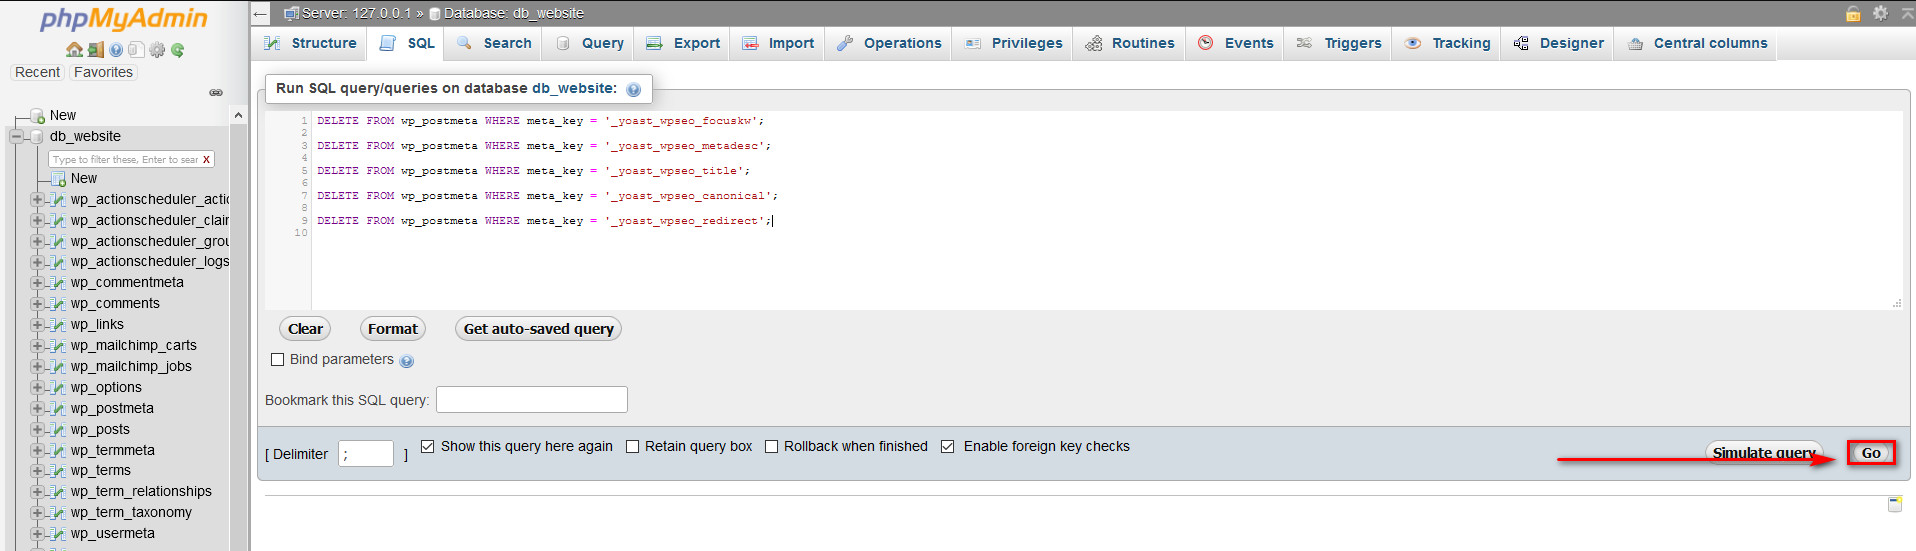Expand wp_postmeta table node
Screen dimensions: 1916x551
coord(37,409)
